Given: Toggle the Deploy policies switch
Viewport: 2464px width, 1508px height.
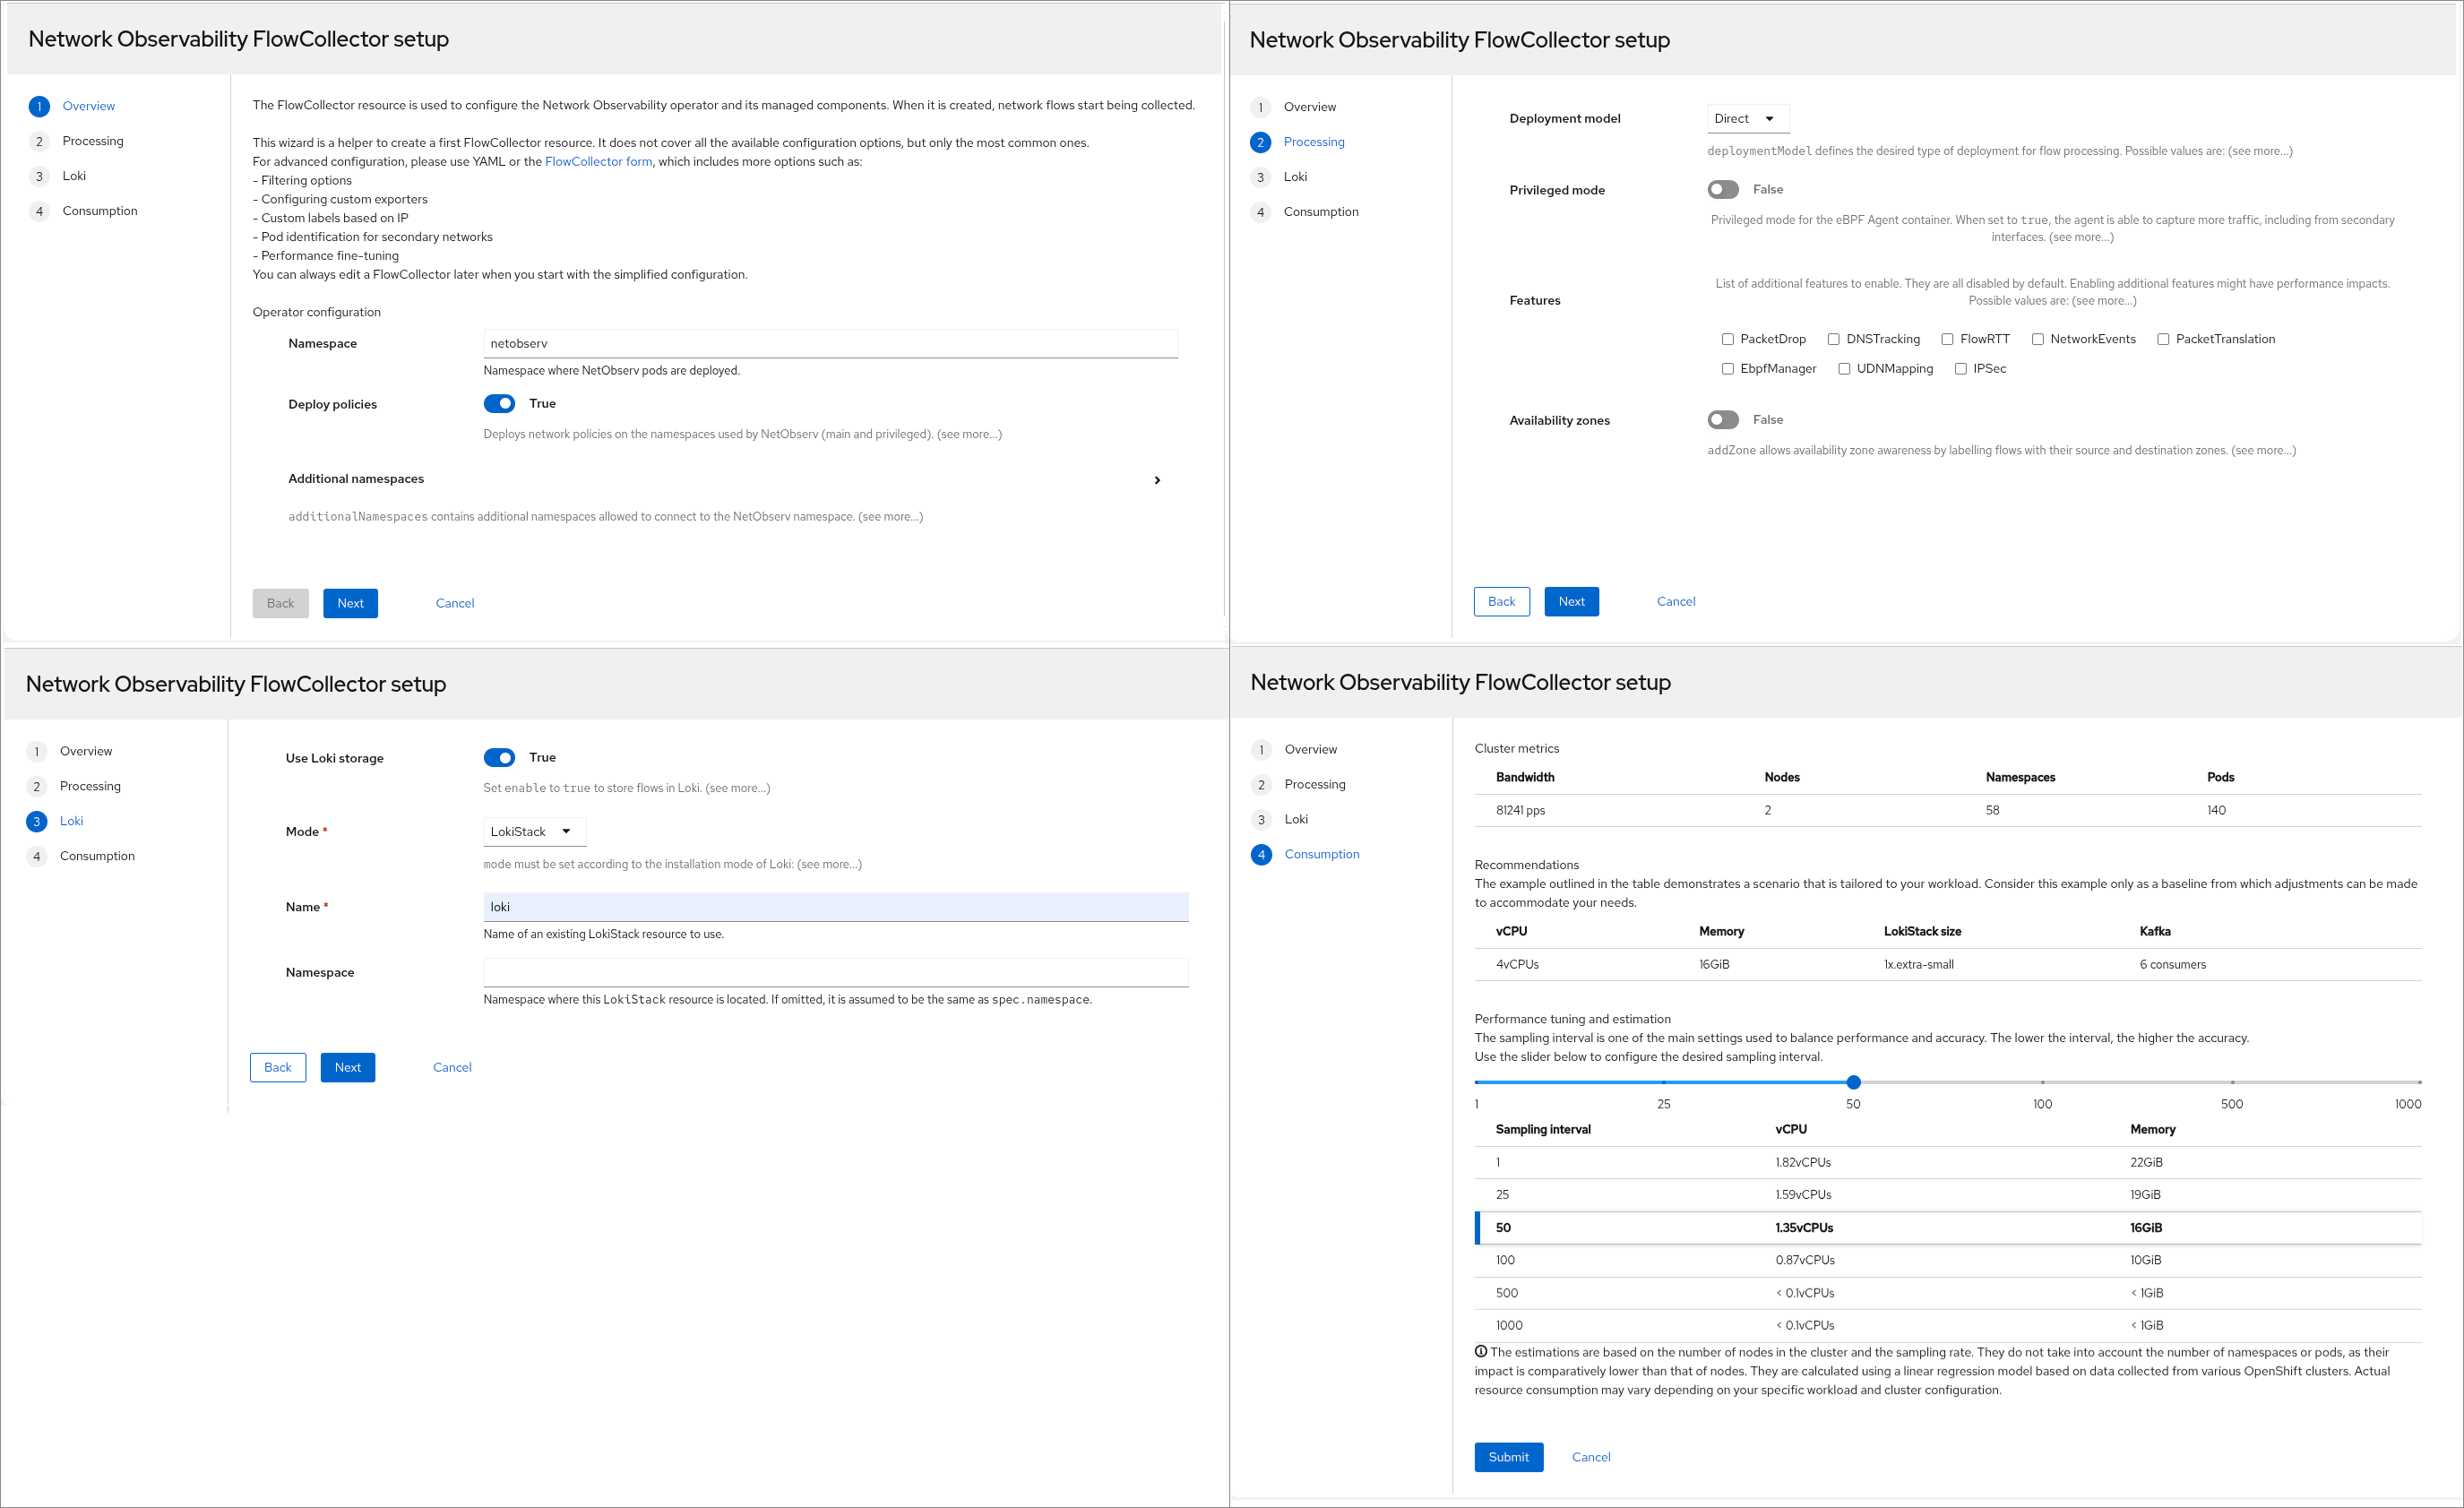Looking at the screenshot, I should [499, 403].
